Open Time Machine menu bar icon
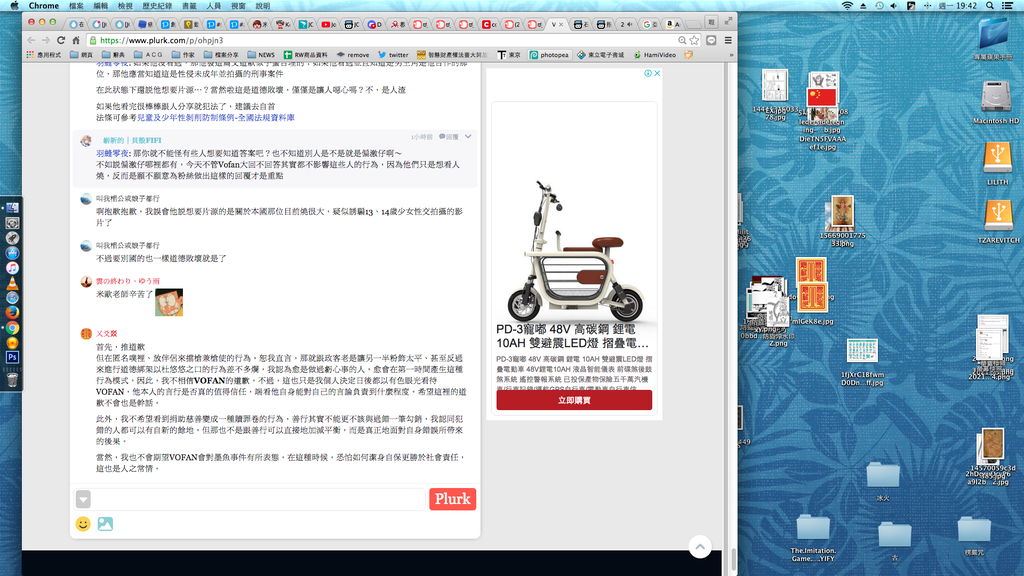Viewport: 1024px width, 576px height. click(879, 6)
